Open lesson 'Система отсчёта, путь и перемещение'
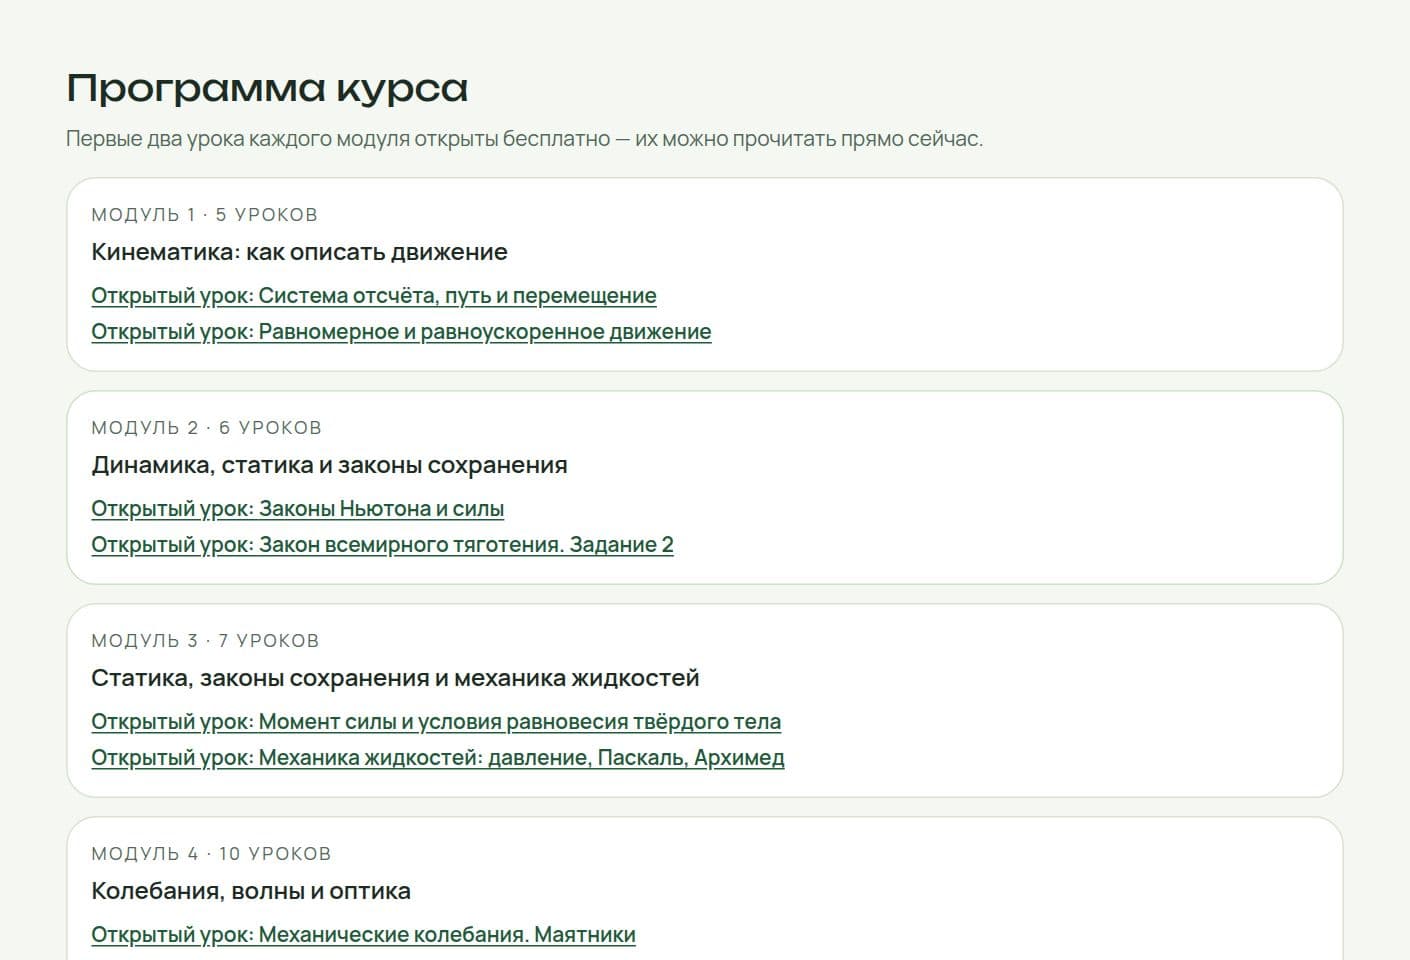Image resolution: width=1410 pixels, height=960 pixels. [374, 296]
